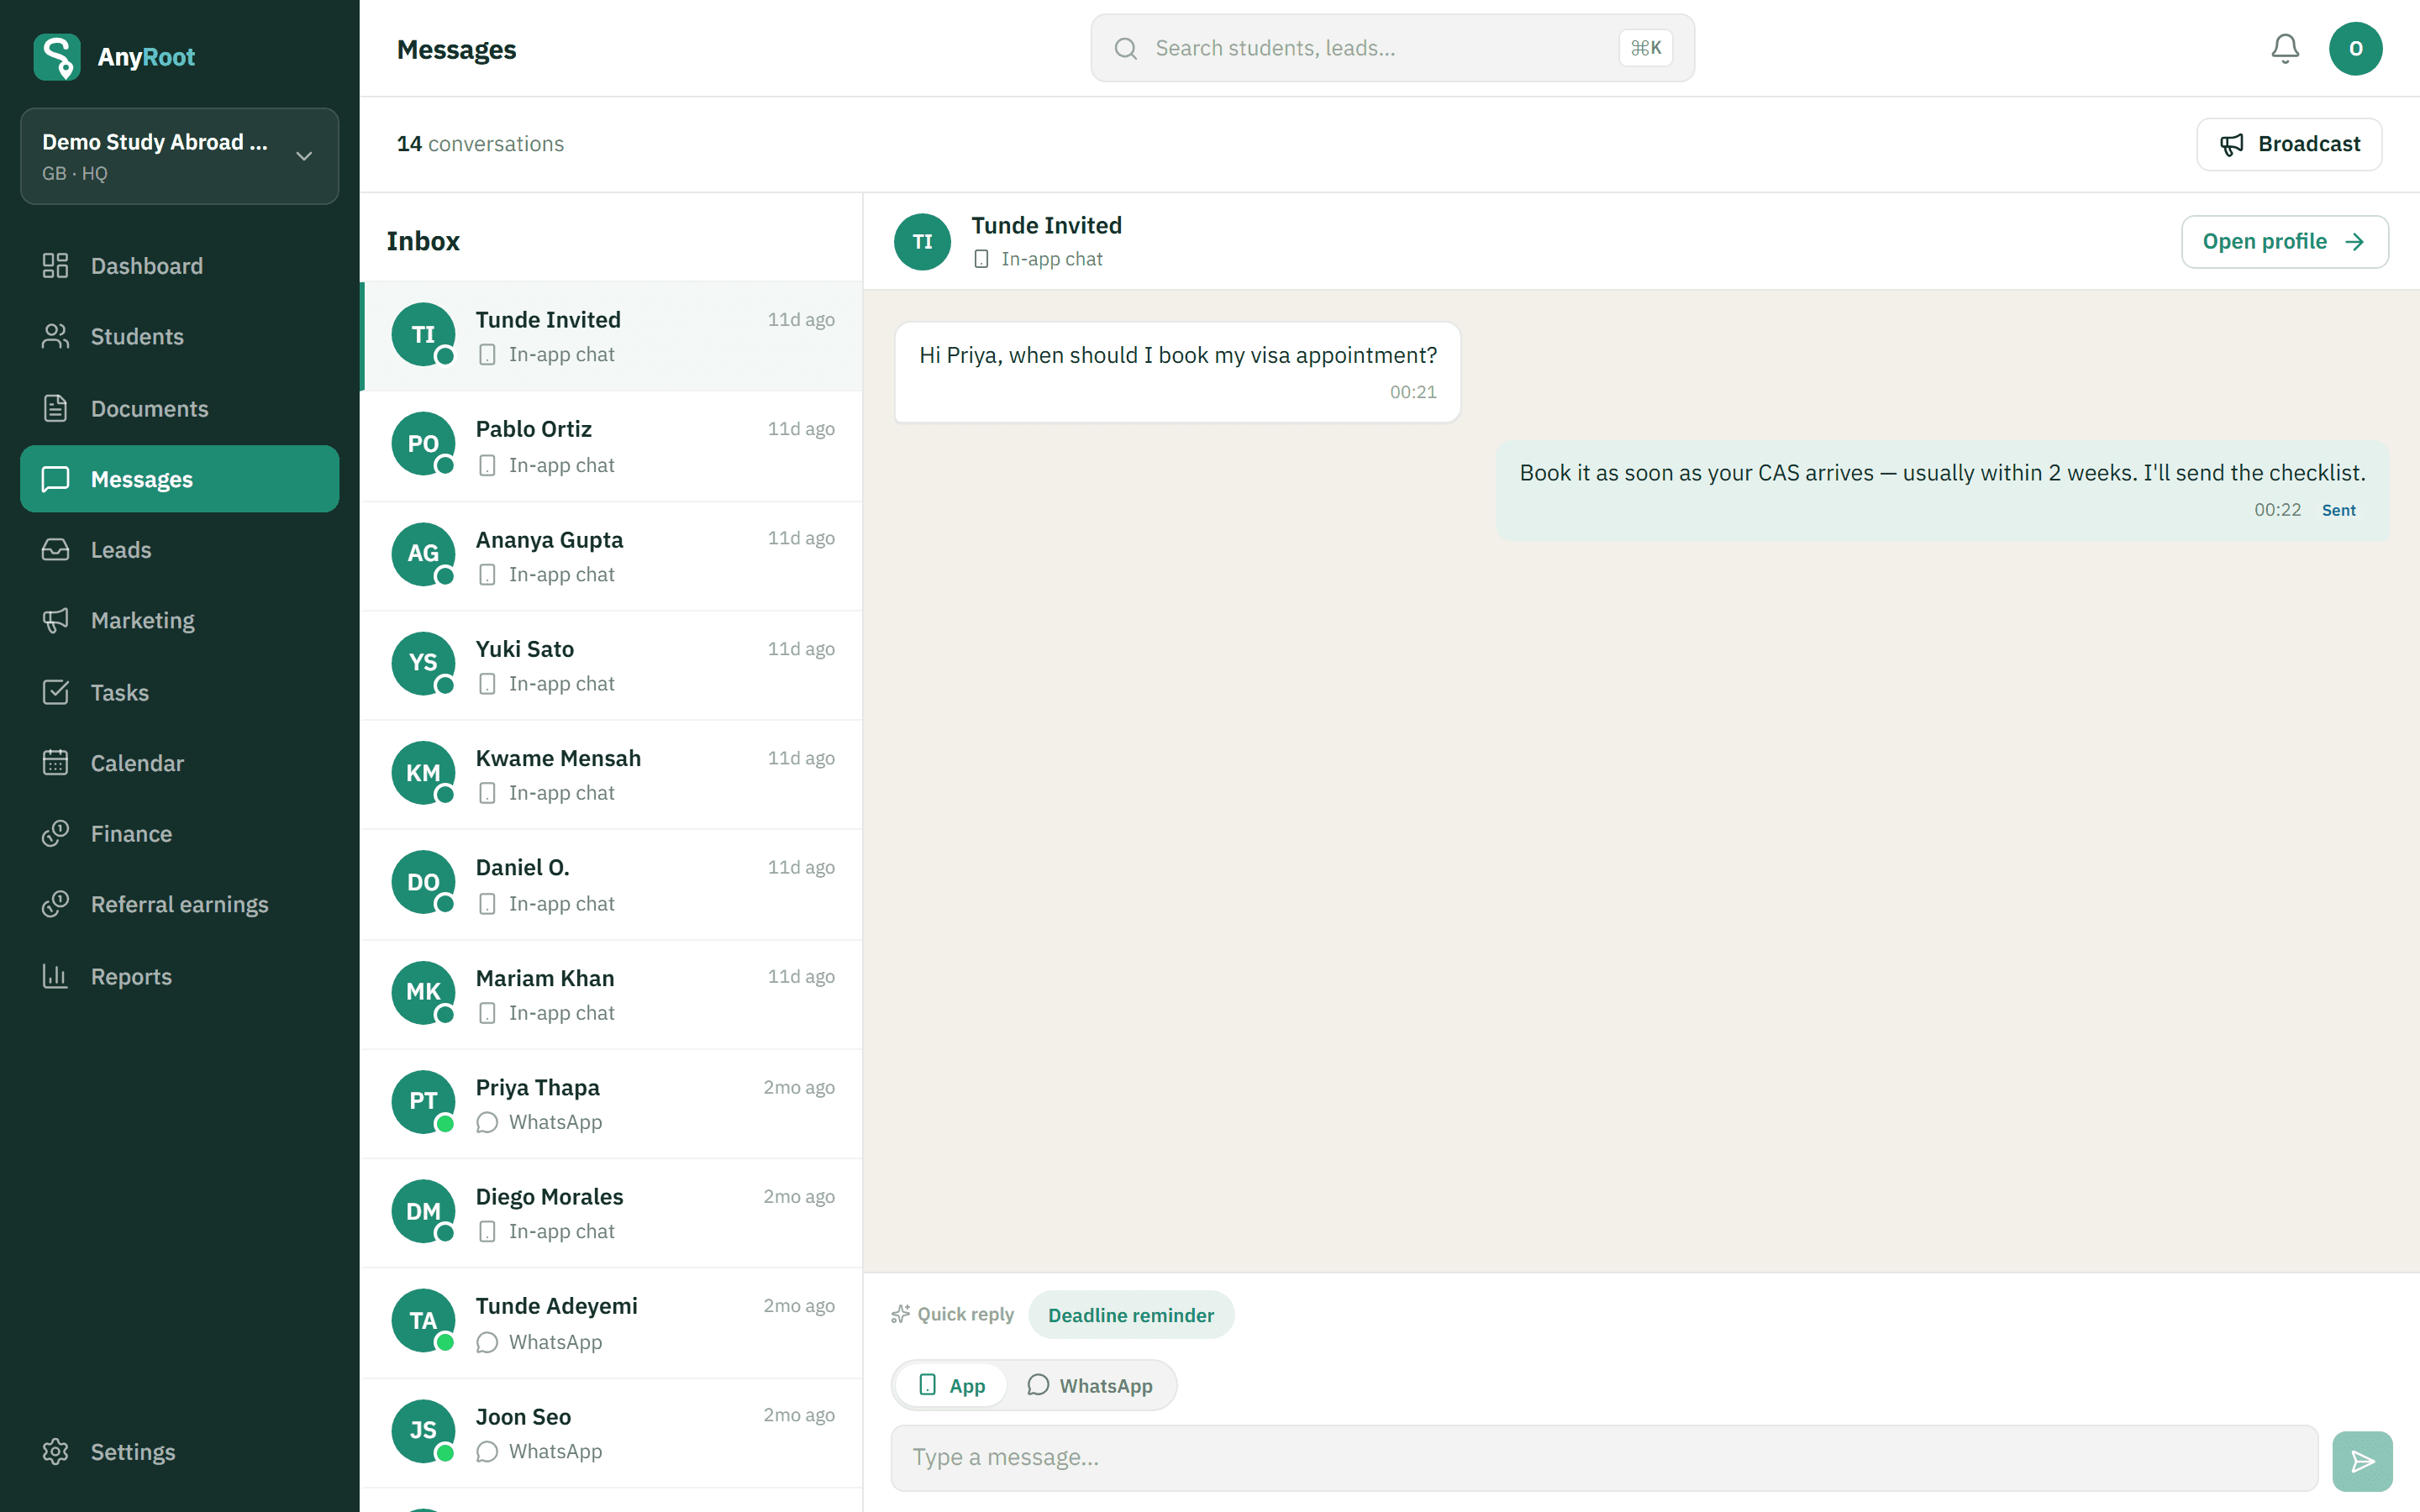Switch reply channel to App
This screenshot has height=1512, width=2420.
[x=951, y=1385]
